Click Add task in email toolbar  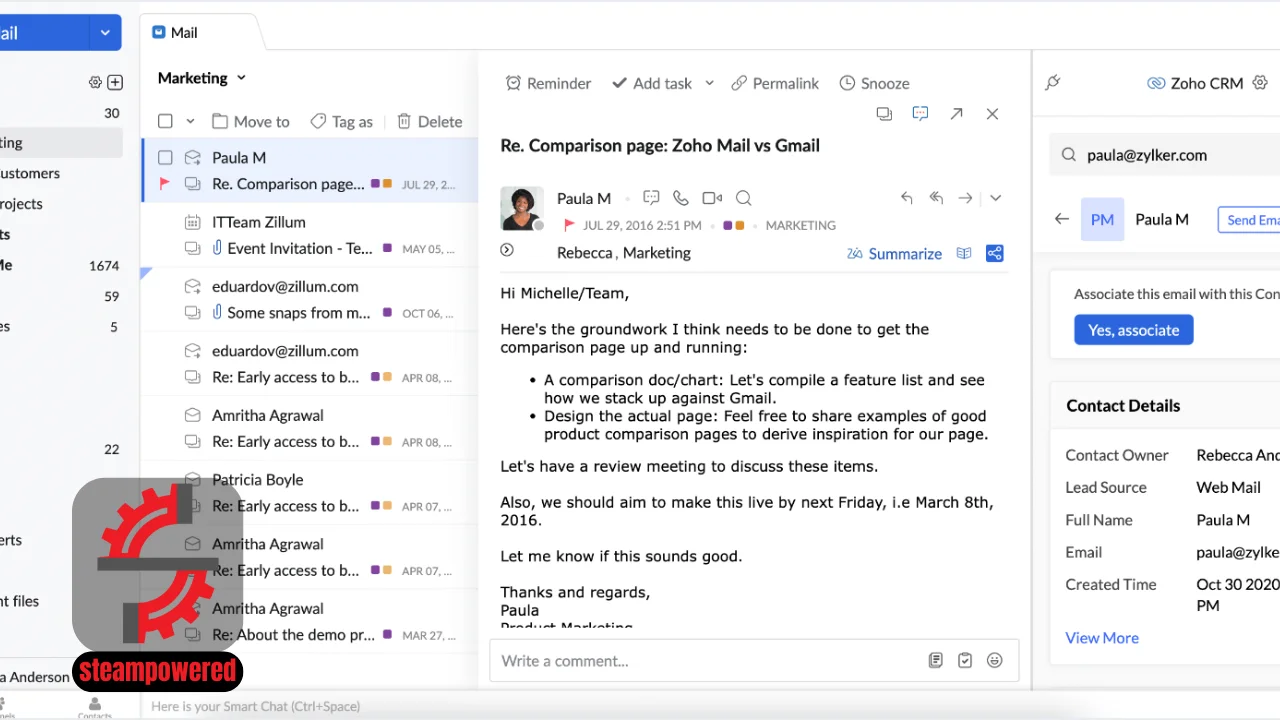click(651, 83)
